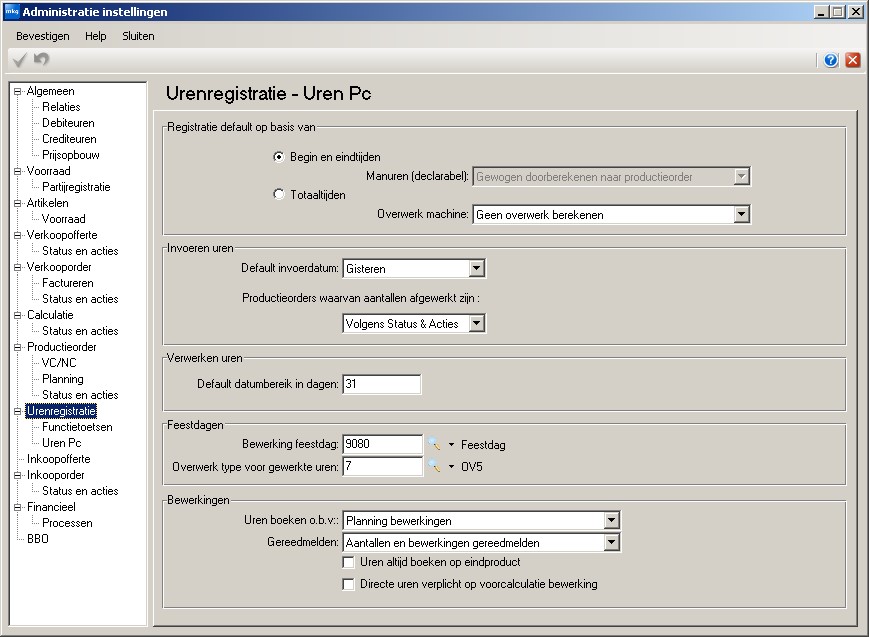Select Calculatie in the tree

pos(50,315)
